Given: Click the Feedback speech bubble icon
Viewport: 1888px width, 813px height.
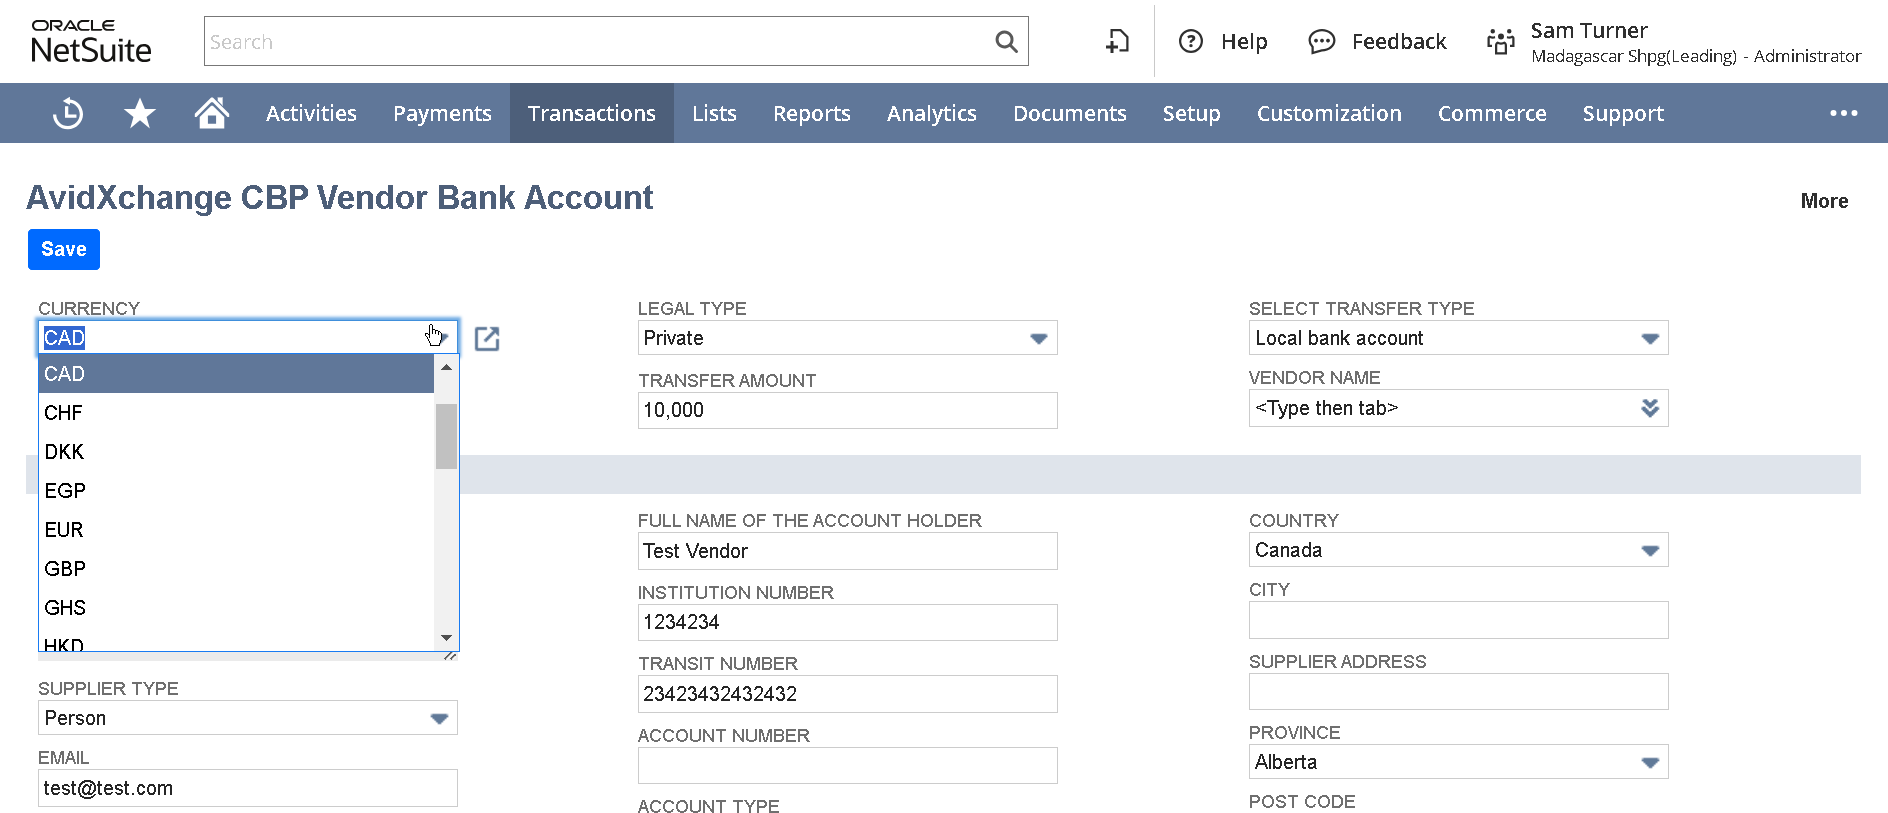Looking at the screenshot, I should tap(1321, 42).
